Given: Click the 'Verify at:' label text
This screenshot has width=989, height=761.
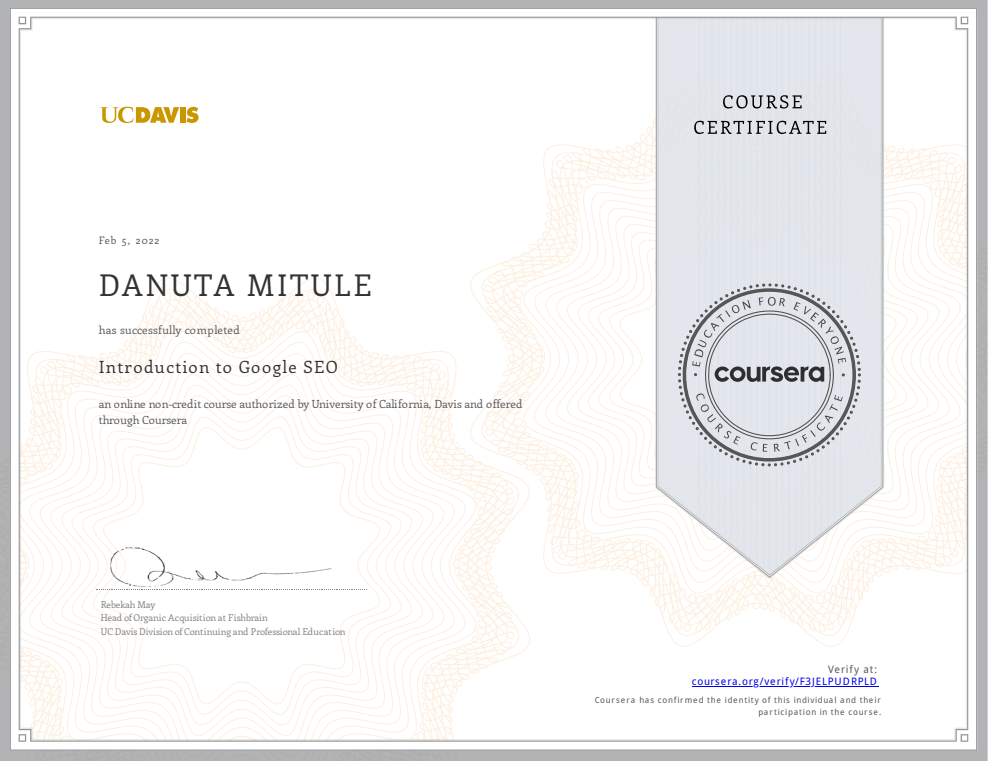Looking at the screenshot, I should coord(852,669).
